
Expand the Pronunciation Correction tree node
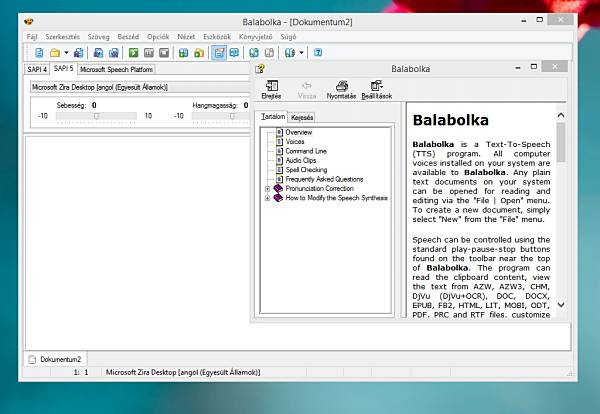267,188
